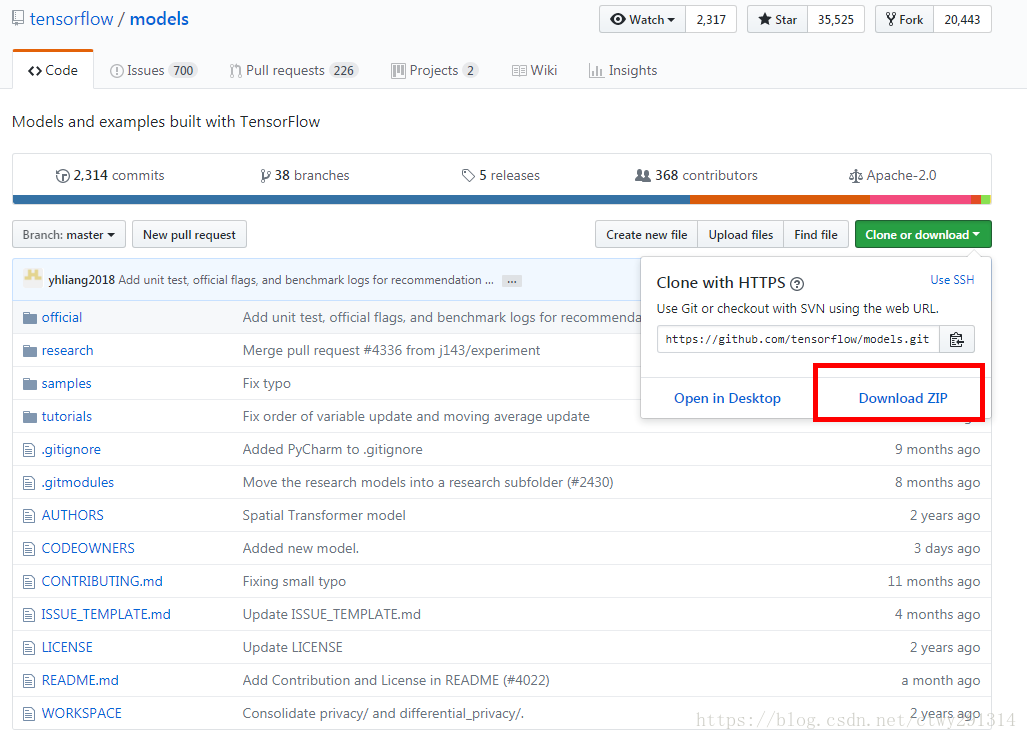Open the Wiki tab
The height and width of the screenshot is (740, 1027).
(534, 70)
